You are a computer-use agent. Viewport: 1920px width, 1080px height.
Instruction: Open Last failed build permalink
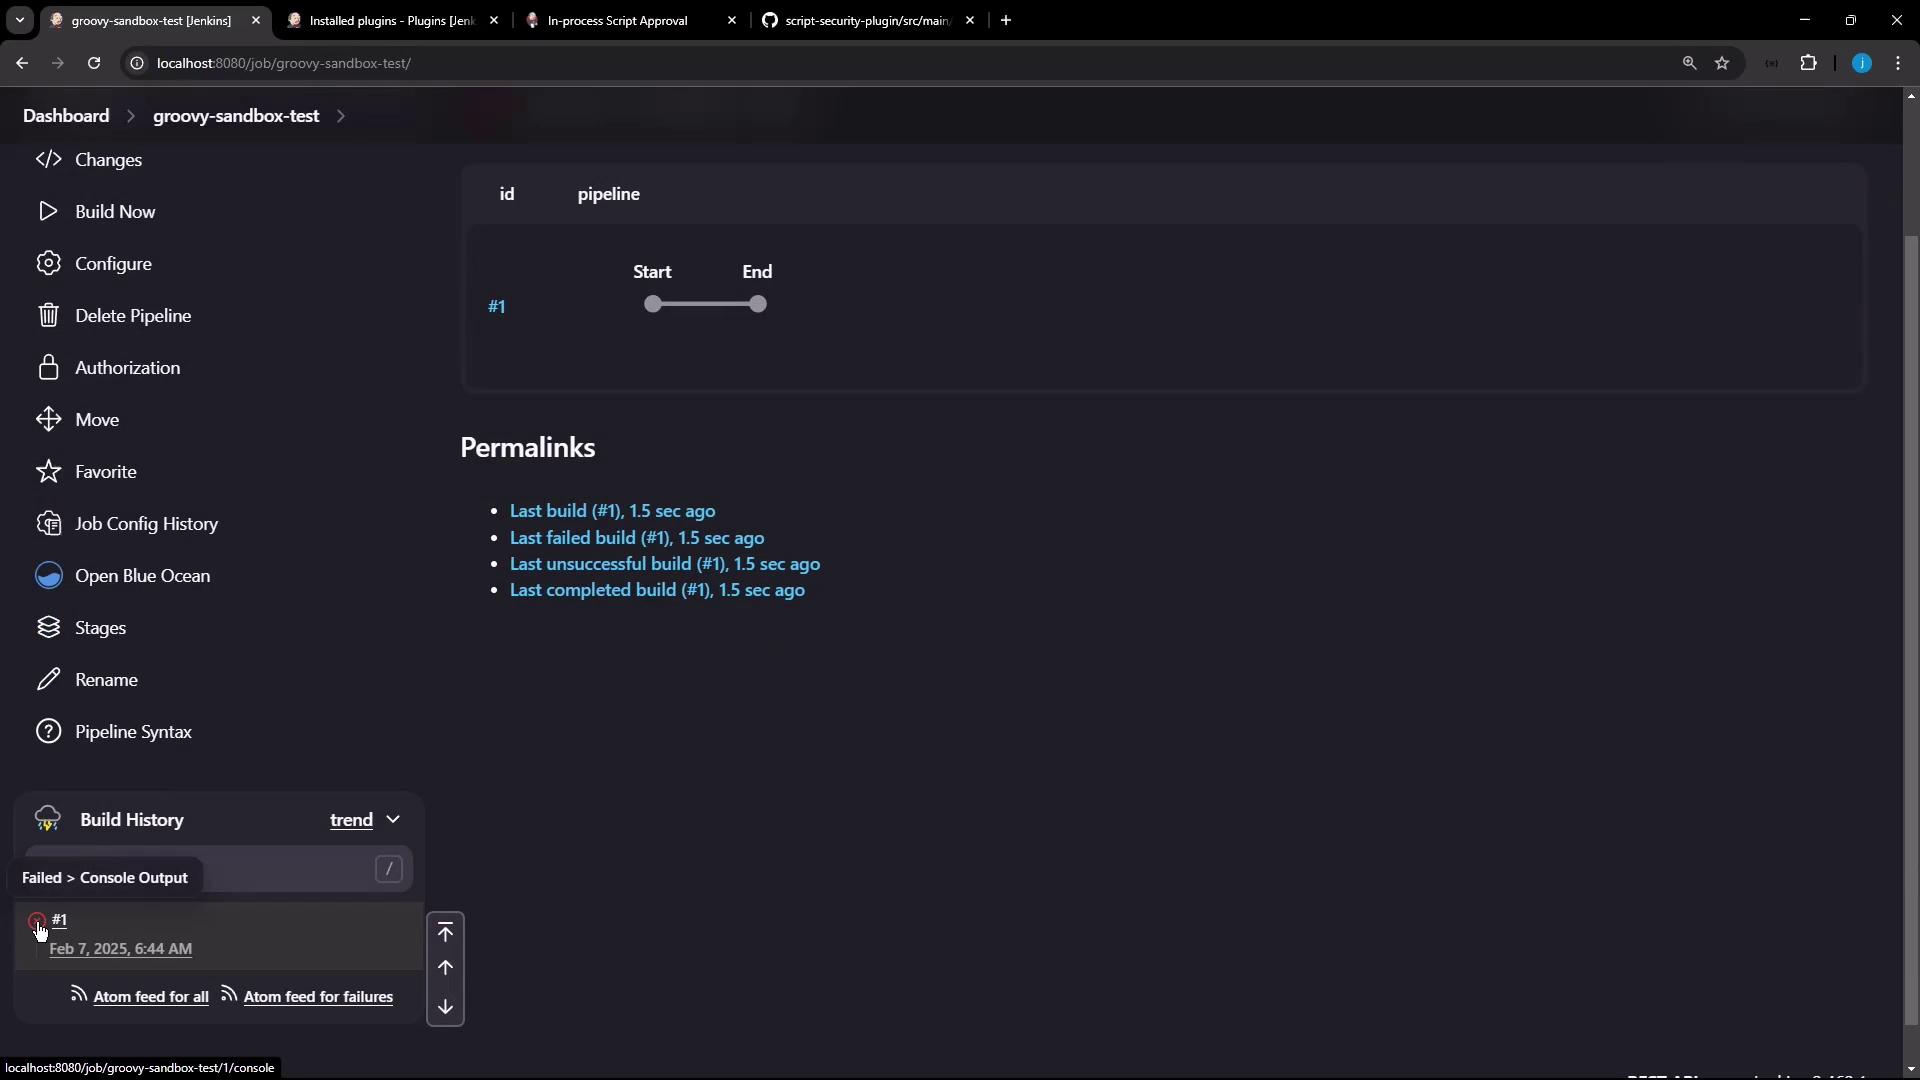click(636, 537)
